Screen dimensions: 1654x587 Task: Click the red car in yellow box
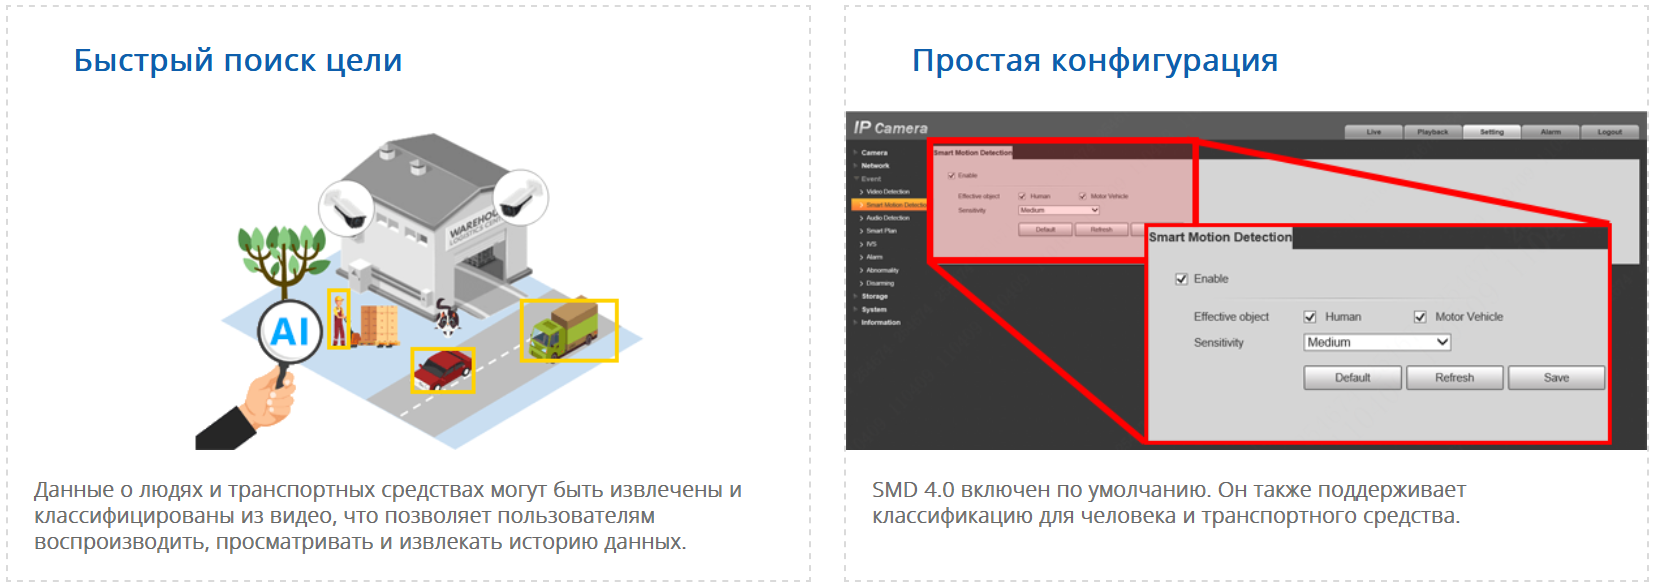(442, 369)
